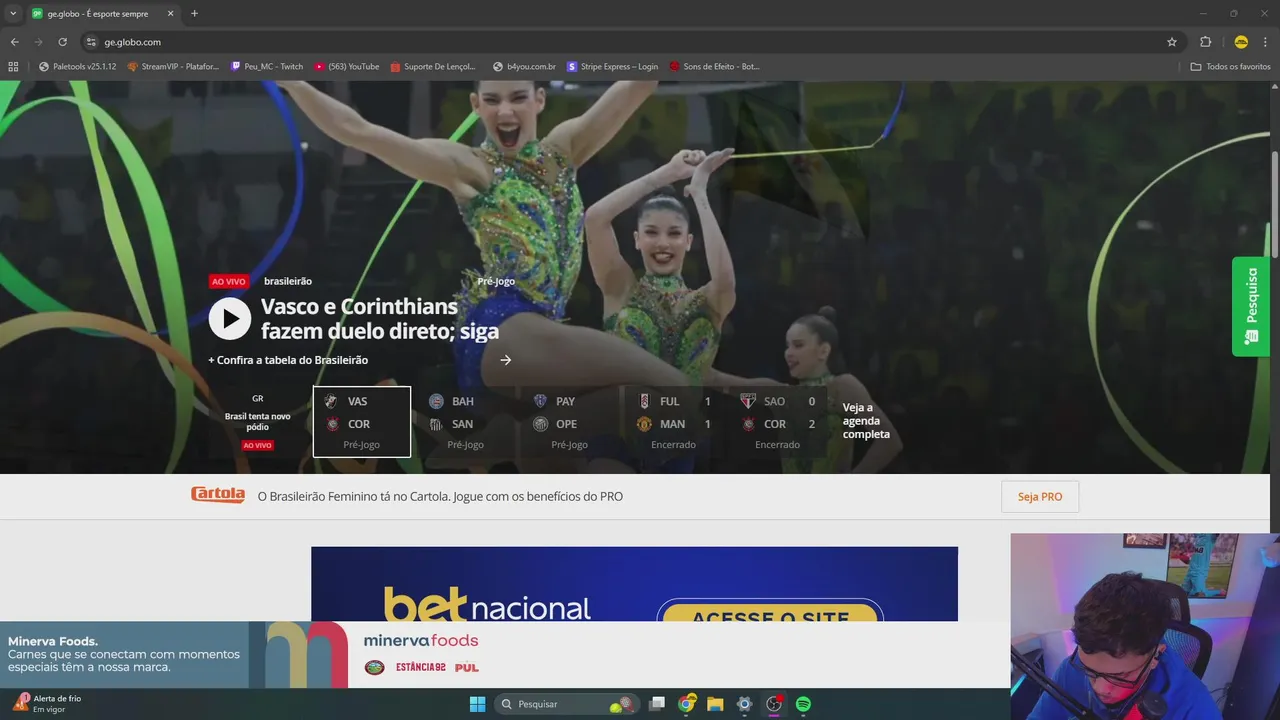Open Spotify from the taskbar
Viewport: 1280px width, 720px height.
click(803, 704)
